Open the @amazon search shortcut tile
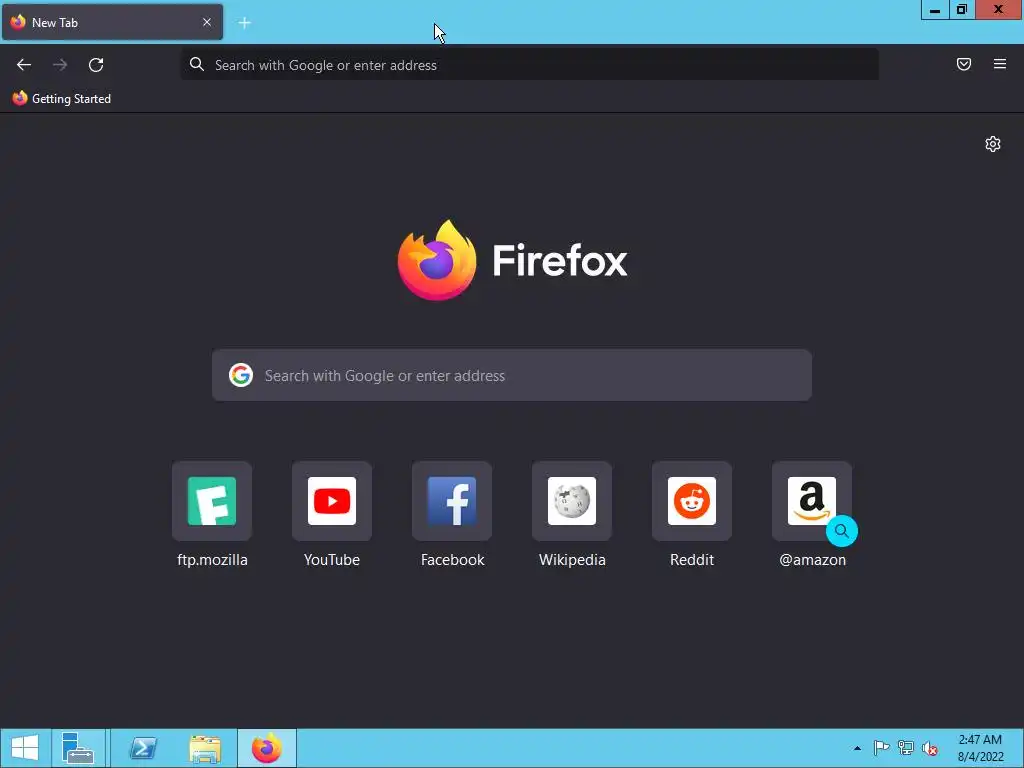 pyautogui.click(x=812, y=501)
